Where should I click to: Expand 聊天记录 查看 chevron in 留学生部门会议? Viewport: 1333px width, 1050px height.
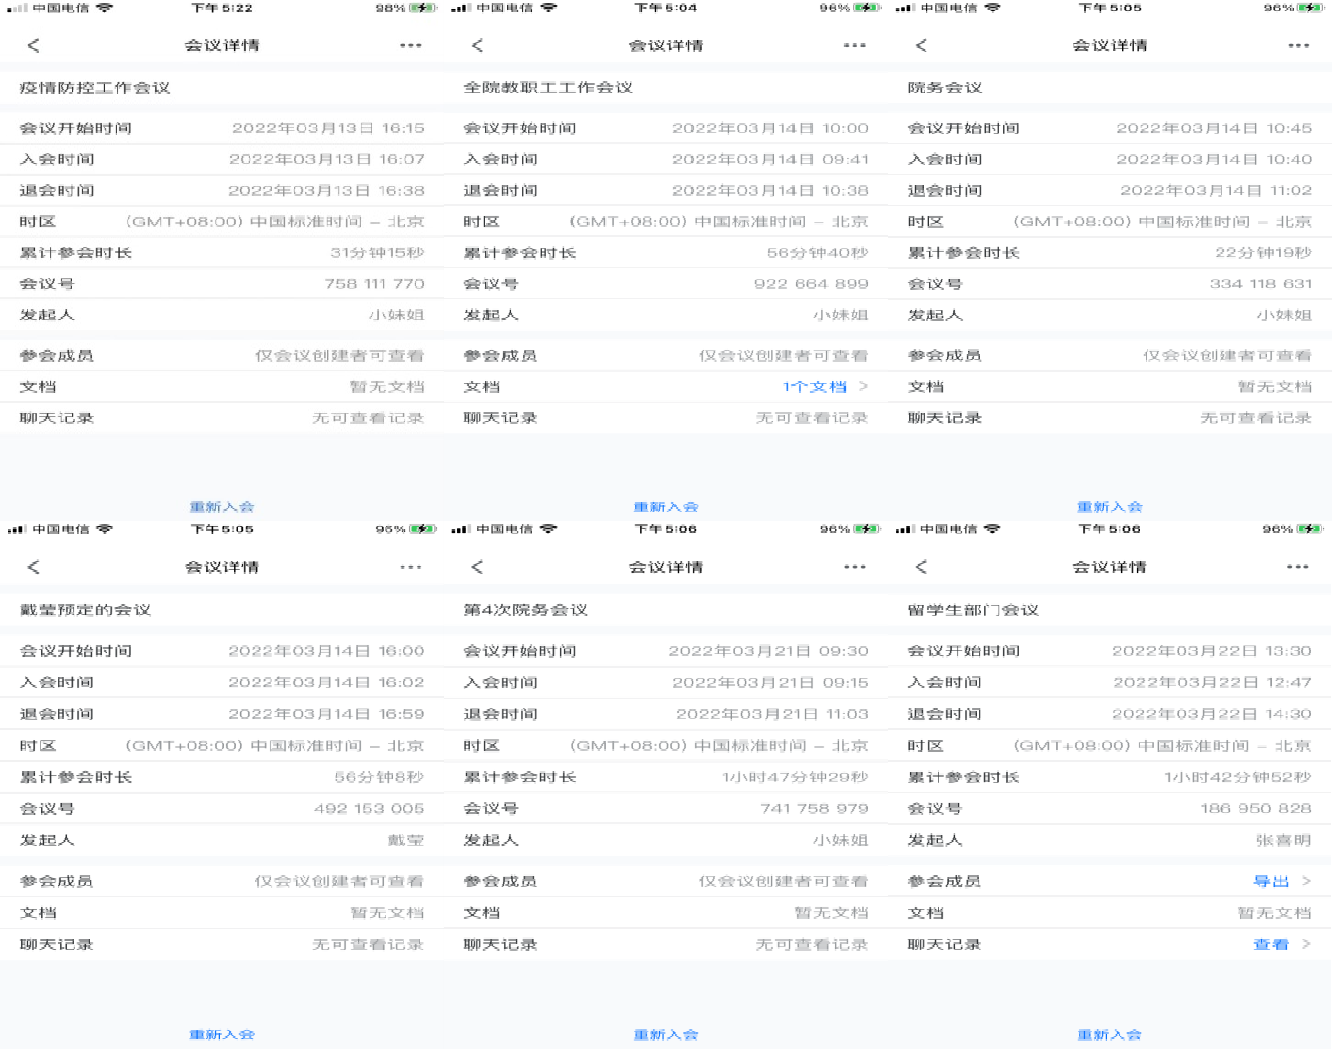1306,944
